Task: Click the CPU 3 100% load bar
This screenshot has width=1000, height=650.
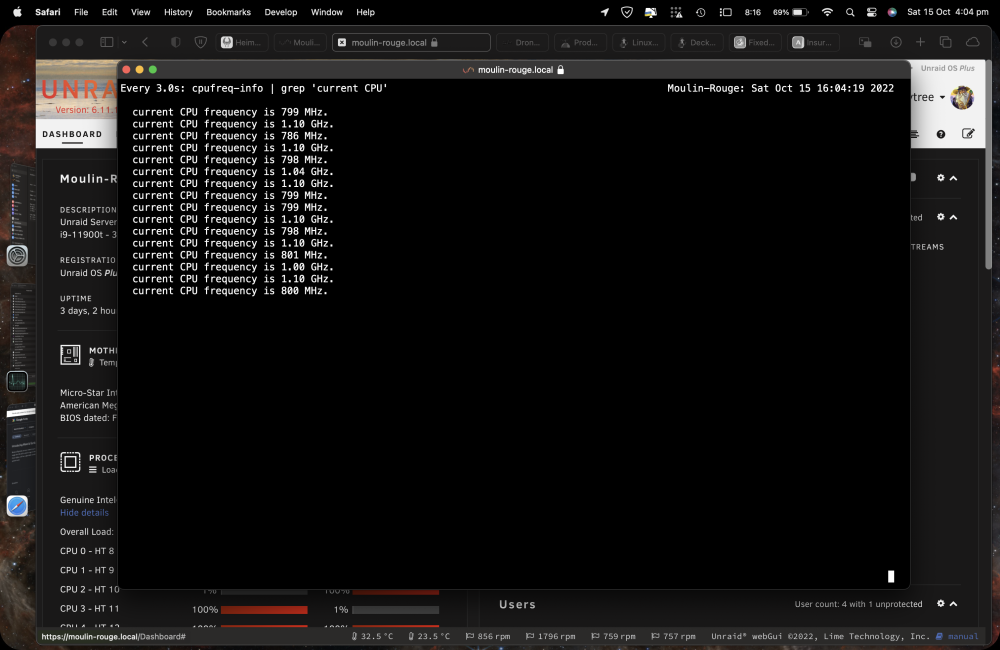Action: tap(264, 610)
